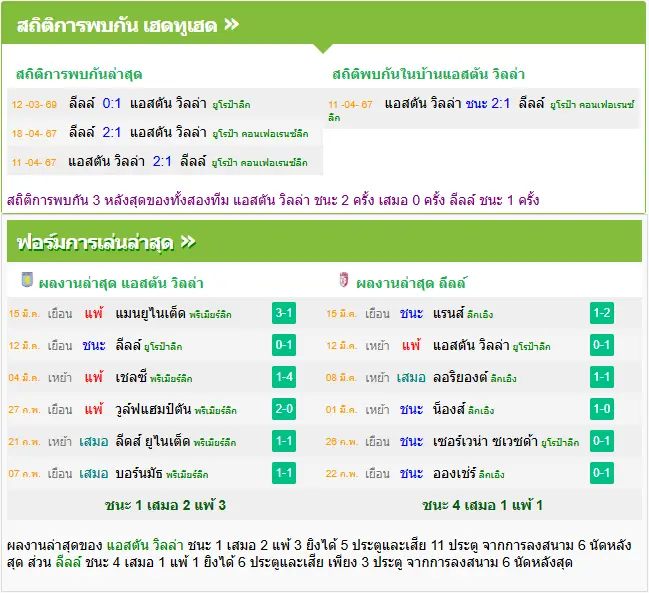Click the ลอริยองต์ opponent name
649x593 pixels.
point(460,377)
